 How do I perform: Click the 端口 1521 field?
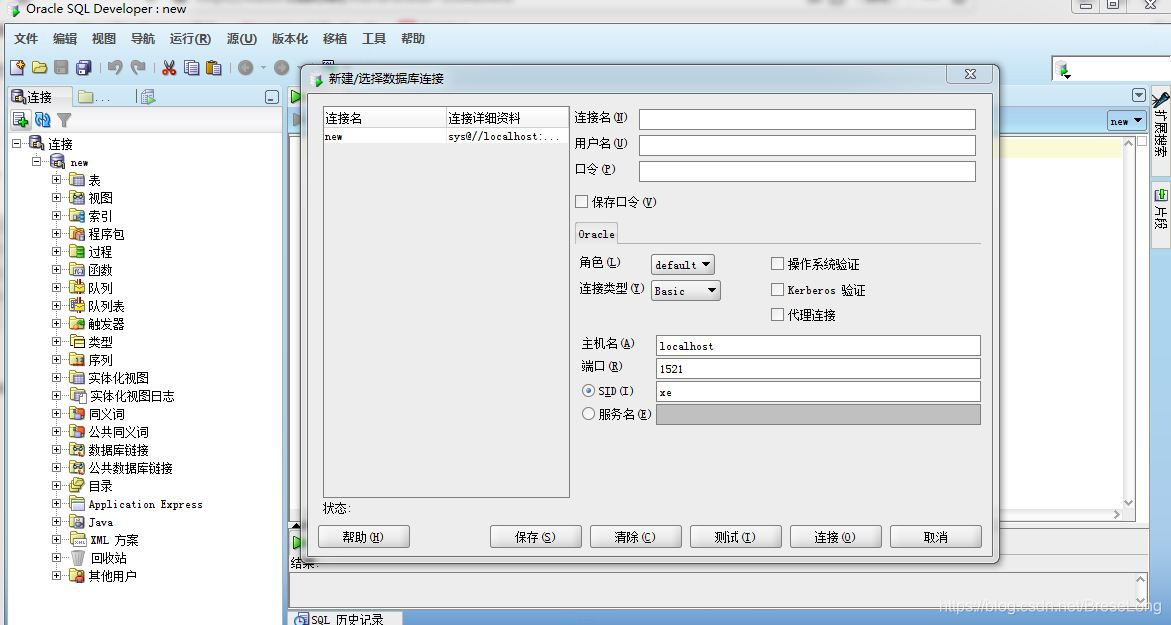(819, 368)
